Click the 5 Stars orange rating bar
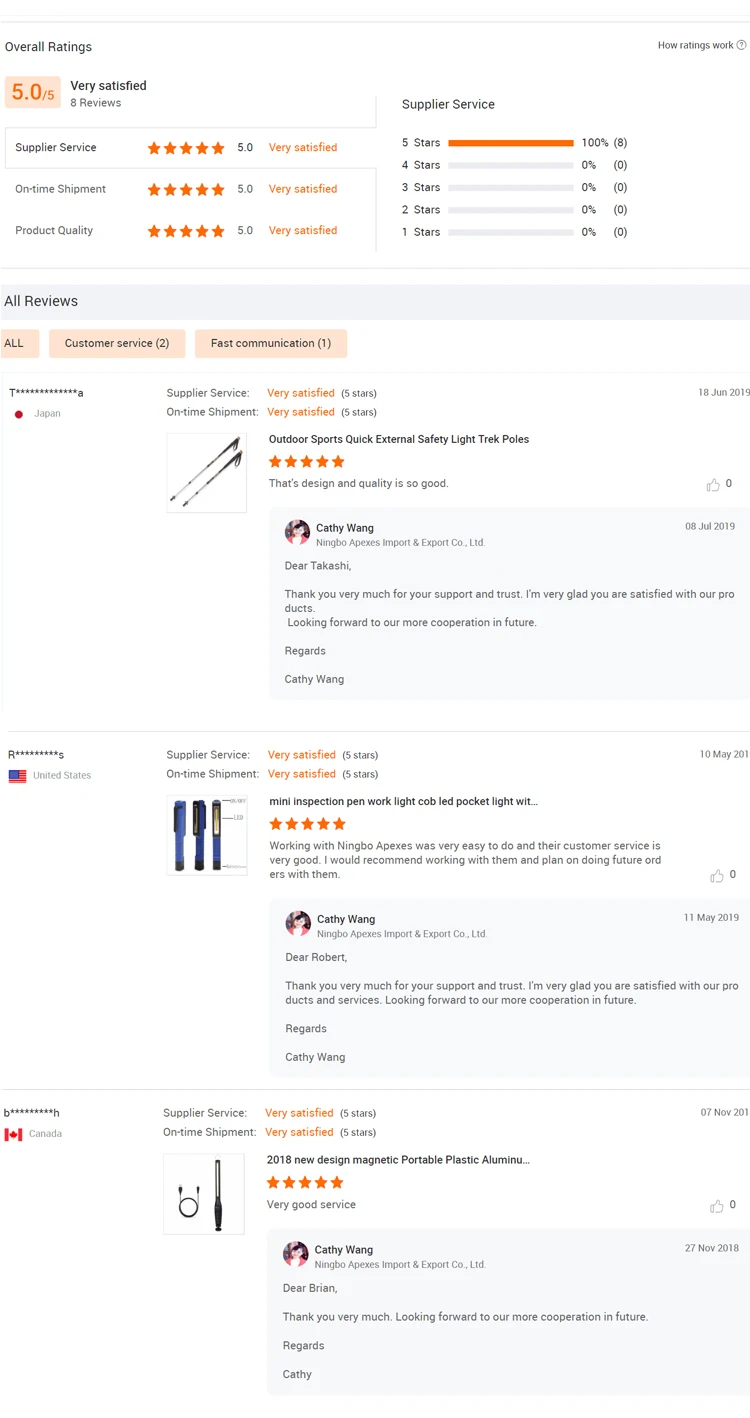The width and height of the screenshot is (750, 1418). (x=511, y=143)
